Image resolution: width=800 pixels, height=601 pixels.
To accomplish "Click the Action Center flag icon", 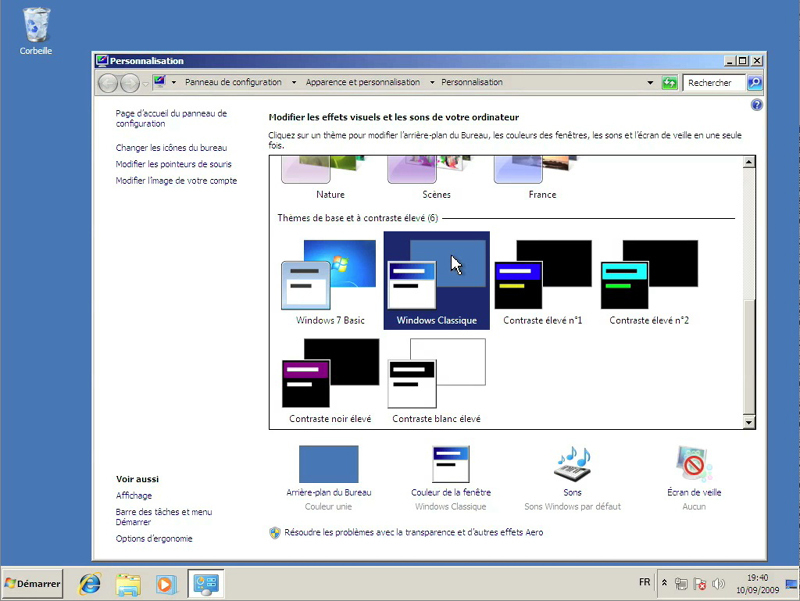I will pos(699,584).
